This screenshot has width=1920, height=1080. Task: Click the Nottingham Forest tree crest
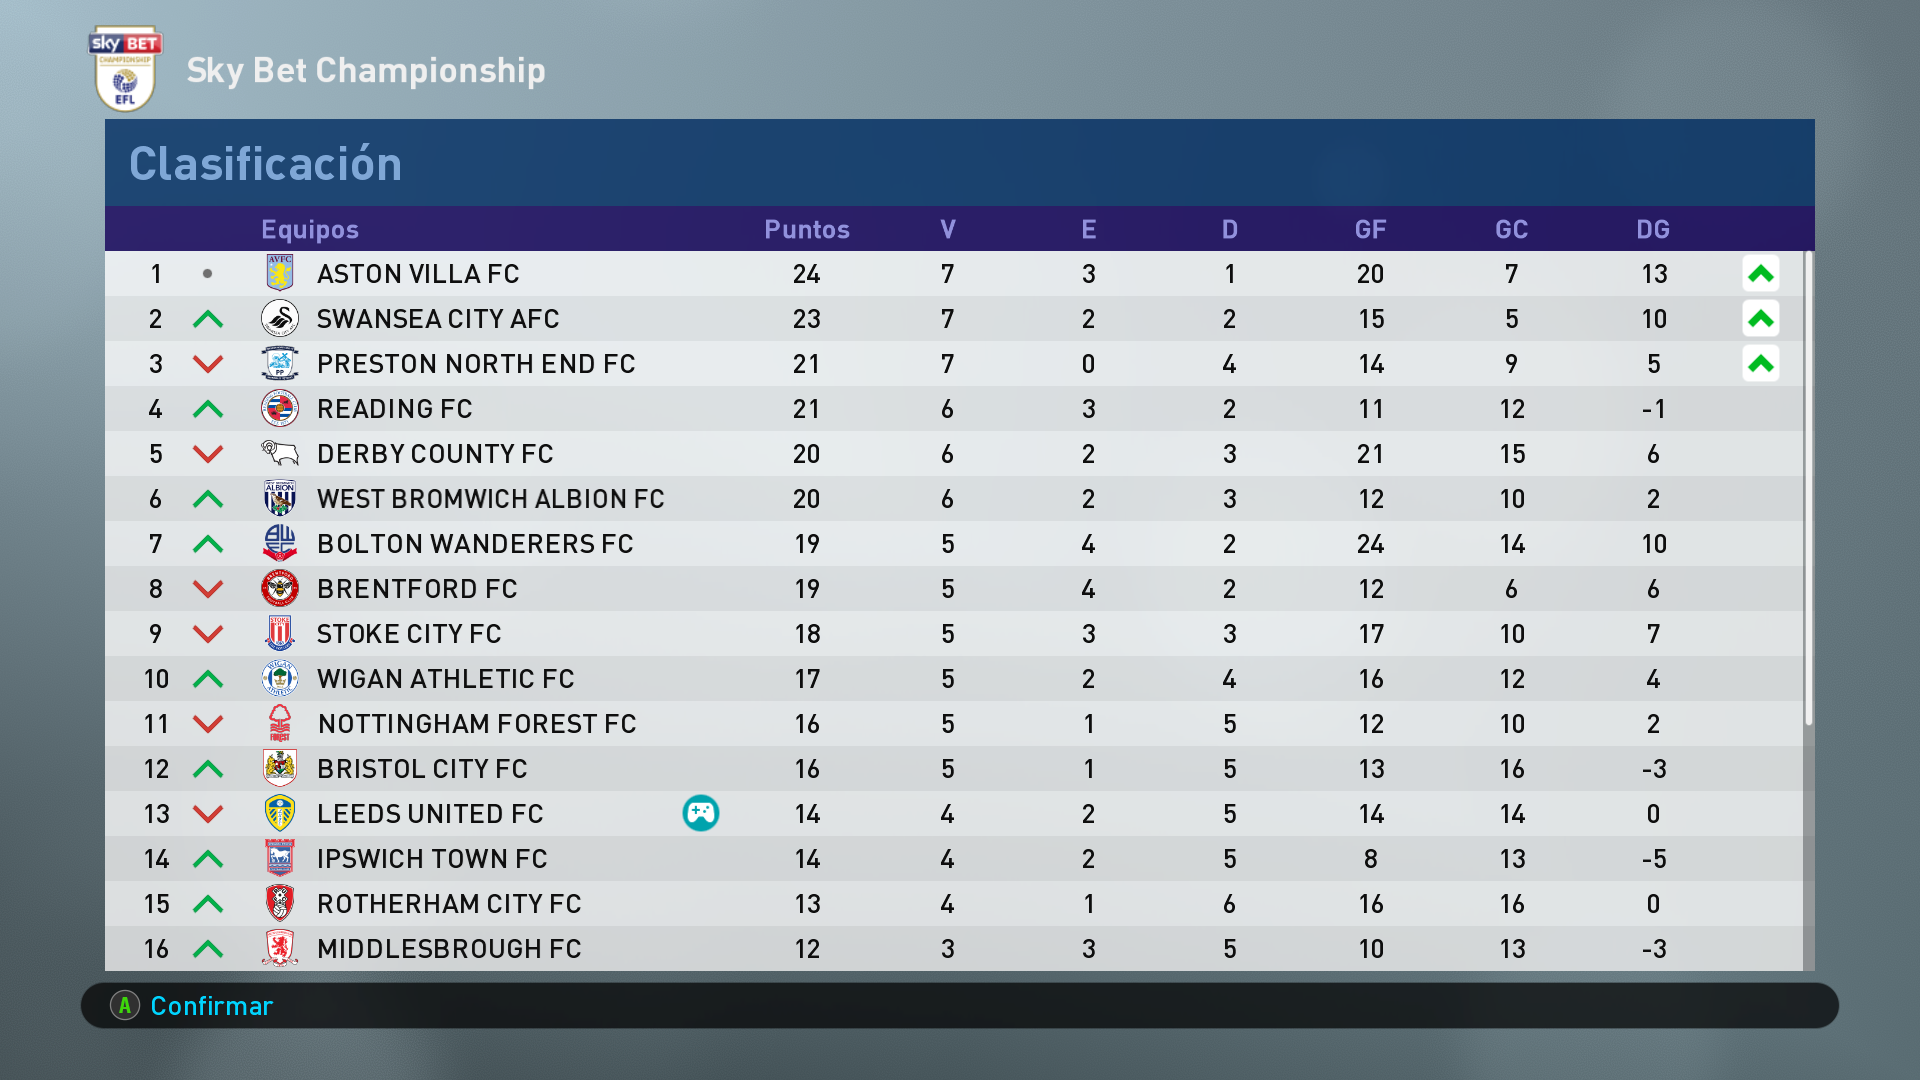click(x=280, y=723)
